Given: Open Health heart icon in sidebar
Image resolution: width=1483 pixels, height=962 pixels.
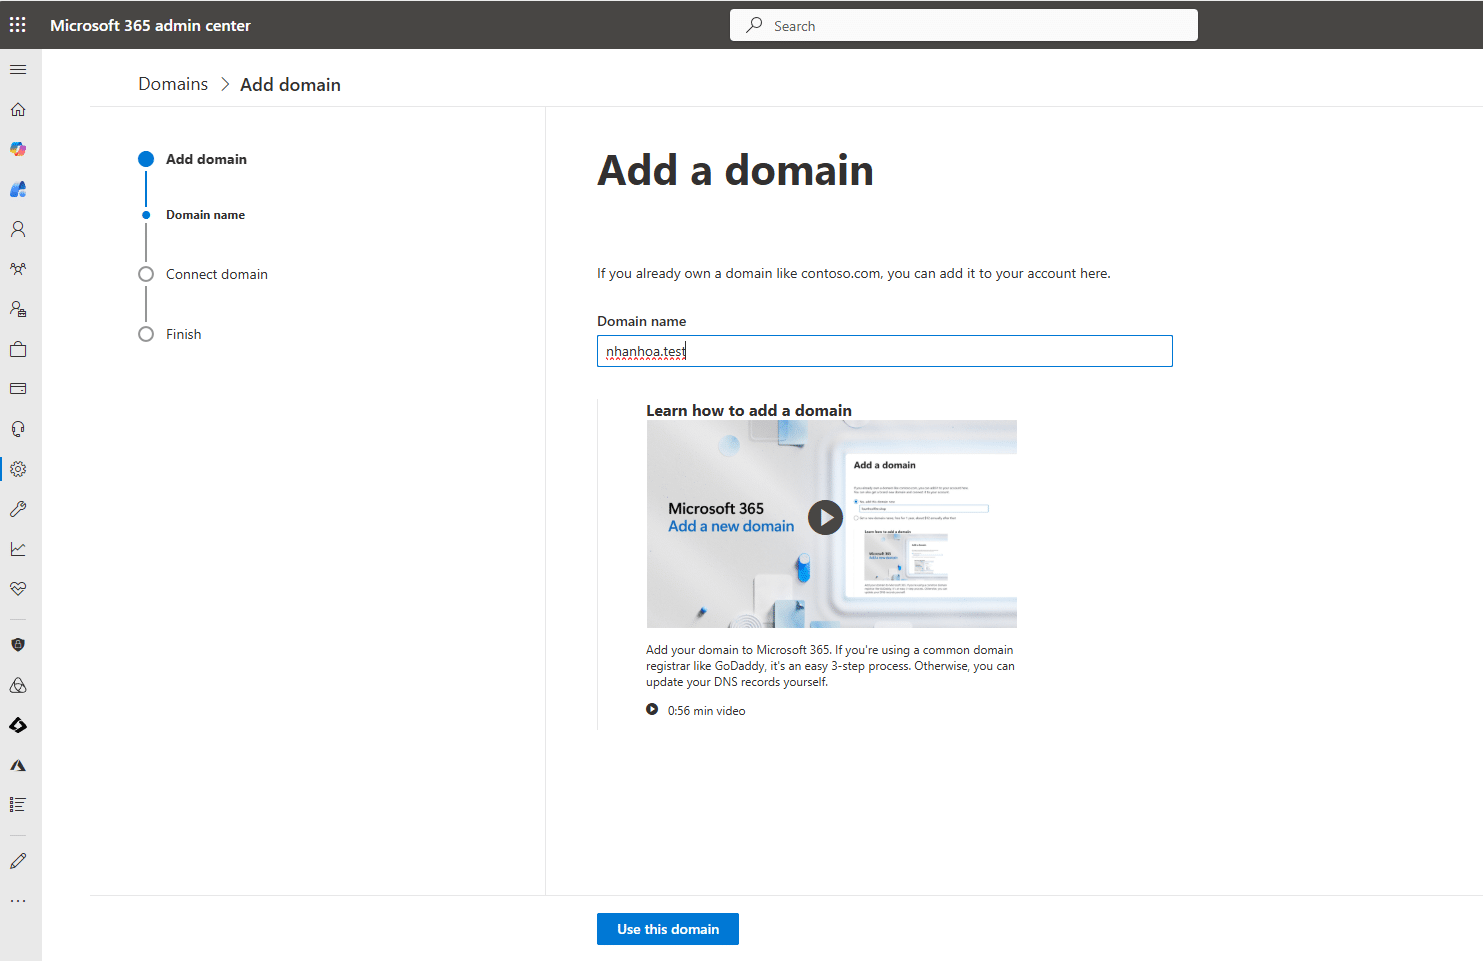Looking at the screenshot, I should [18, 589].
